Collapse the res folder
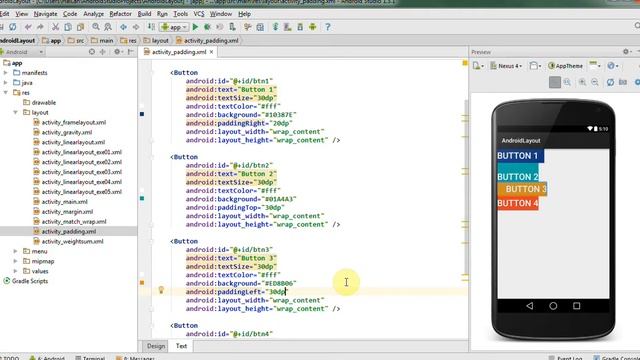This screenshot has width=640, height=360. tap(6, 93)
